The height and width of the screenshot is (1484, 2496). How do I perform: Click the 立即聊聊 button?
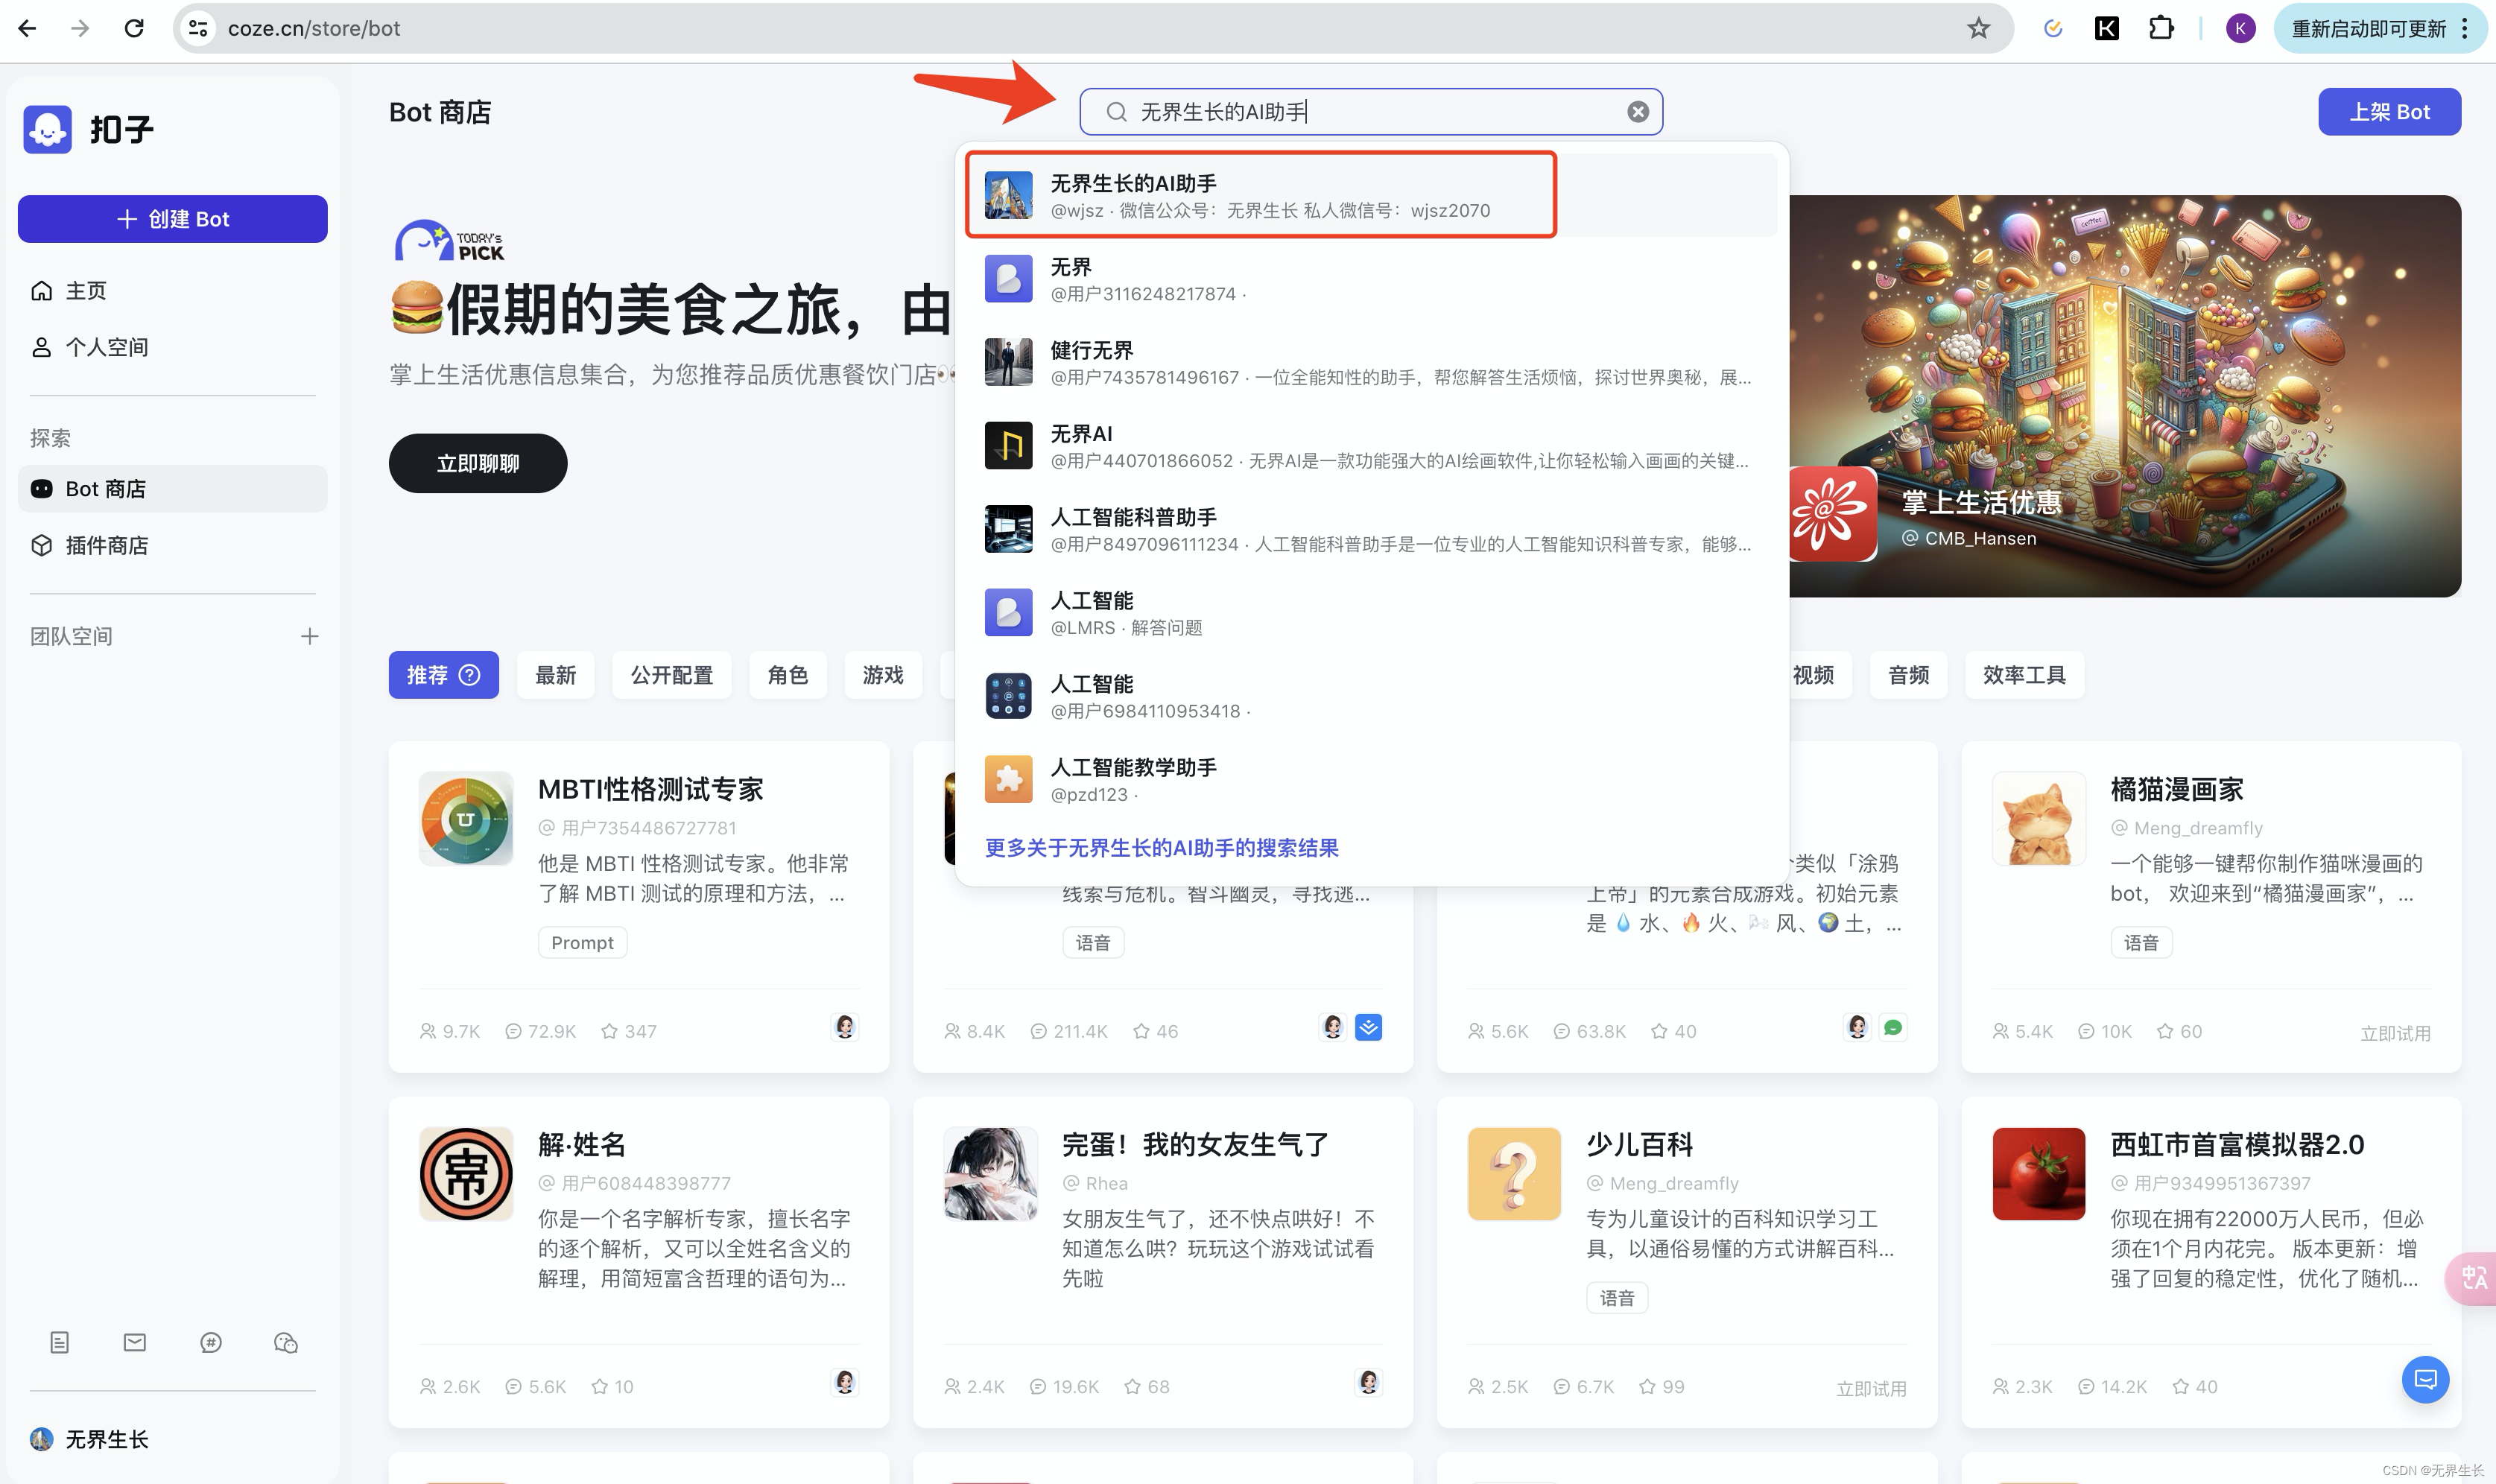(x=477, y=463)
